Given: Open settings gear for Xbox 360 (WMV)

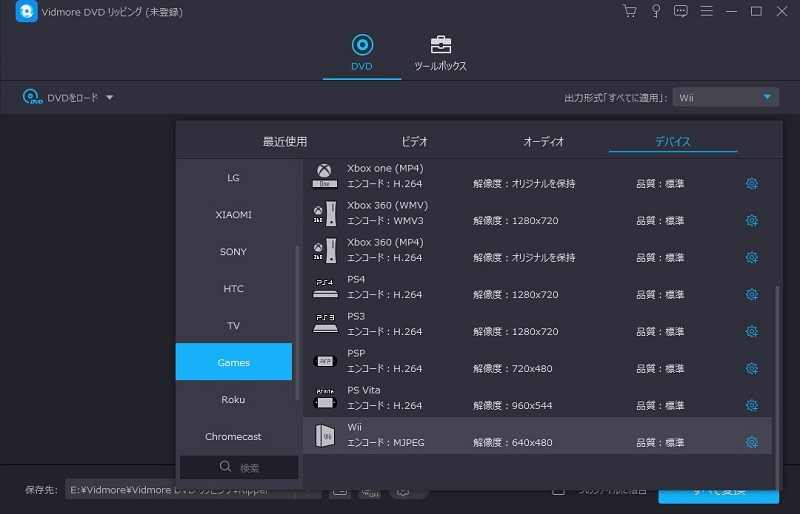Looking at the screenshot, I should (x=752, y=221).
